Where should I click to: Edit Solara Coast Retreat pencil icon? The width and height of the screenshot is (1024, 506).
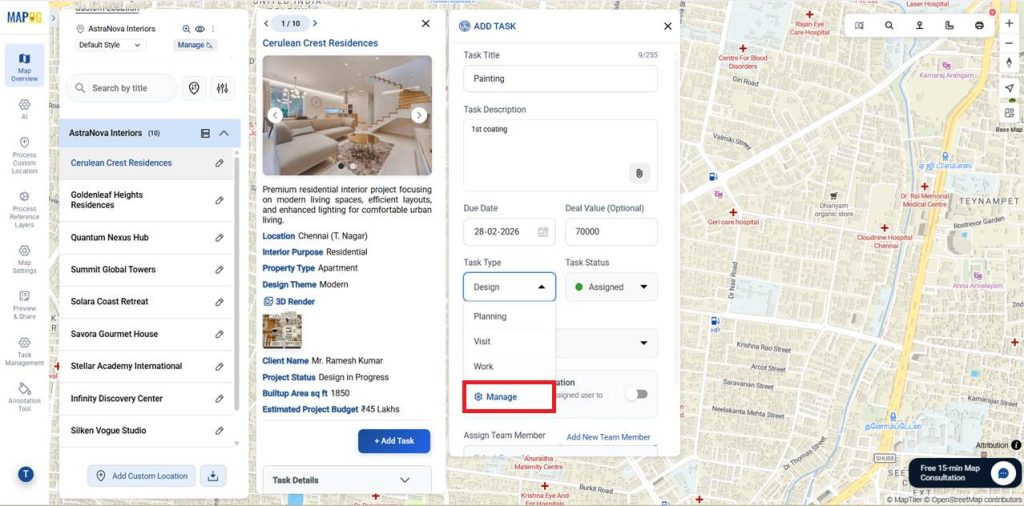point(219,302)
